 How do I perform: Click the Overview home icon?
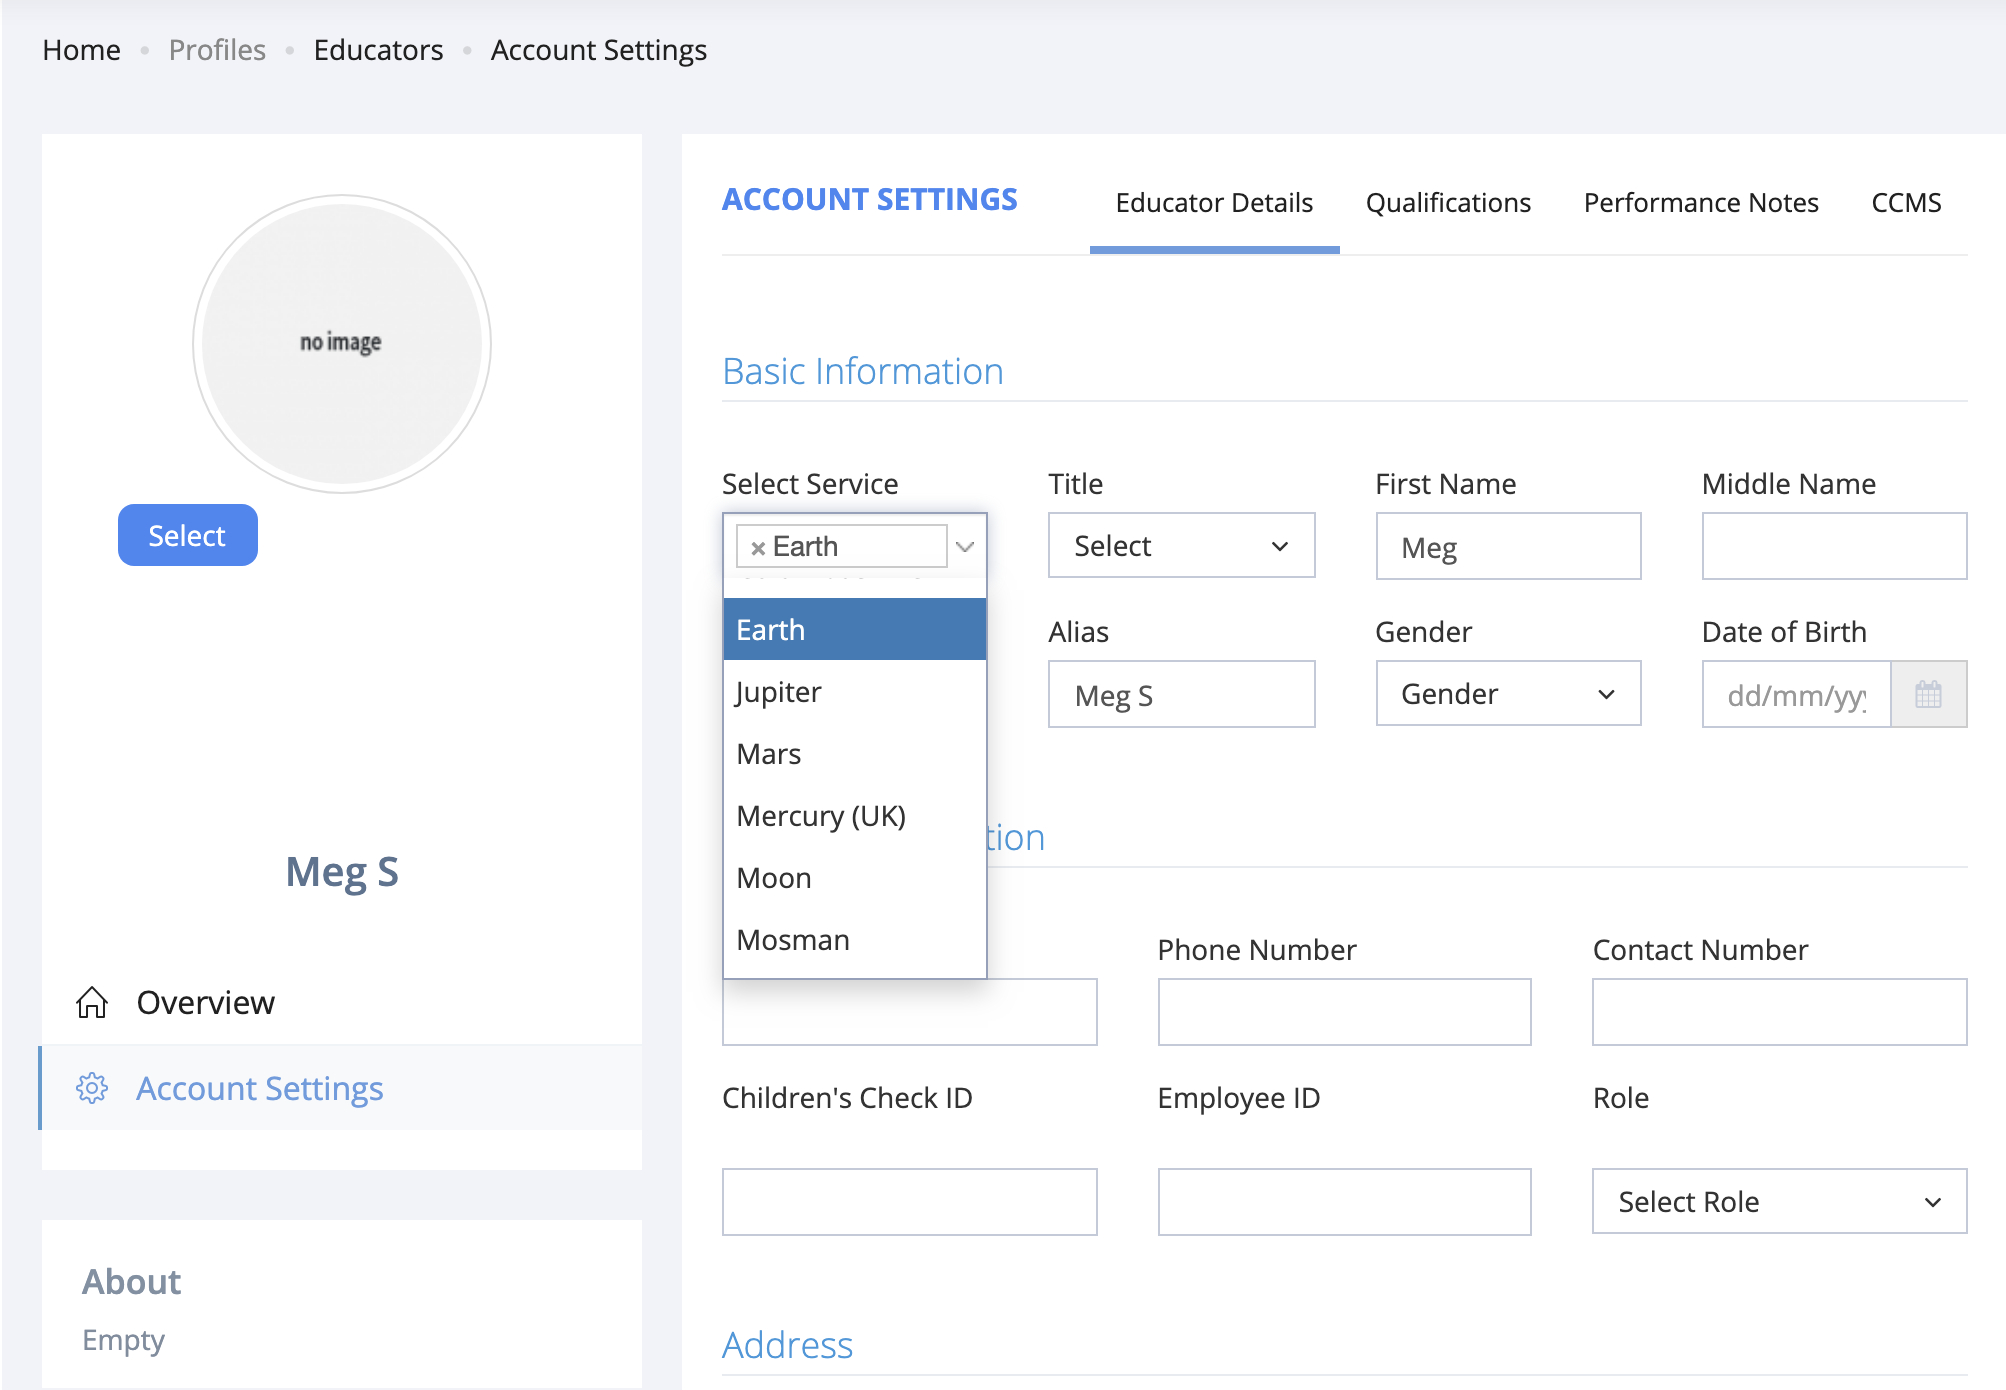pos(92,1002)
